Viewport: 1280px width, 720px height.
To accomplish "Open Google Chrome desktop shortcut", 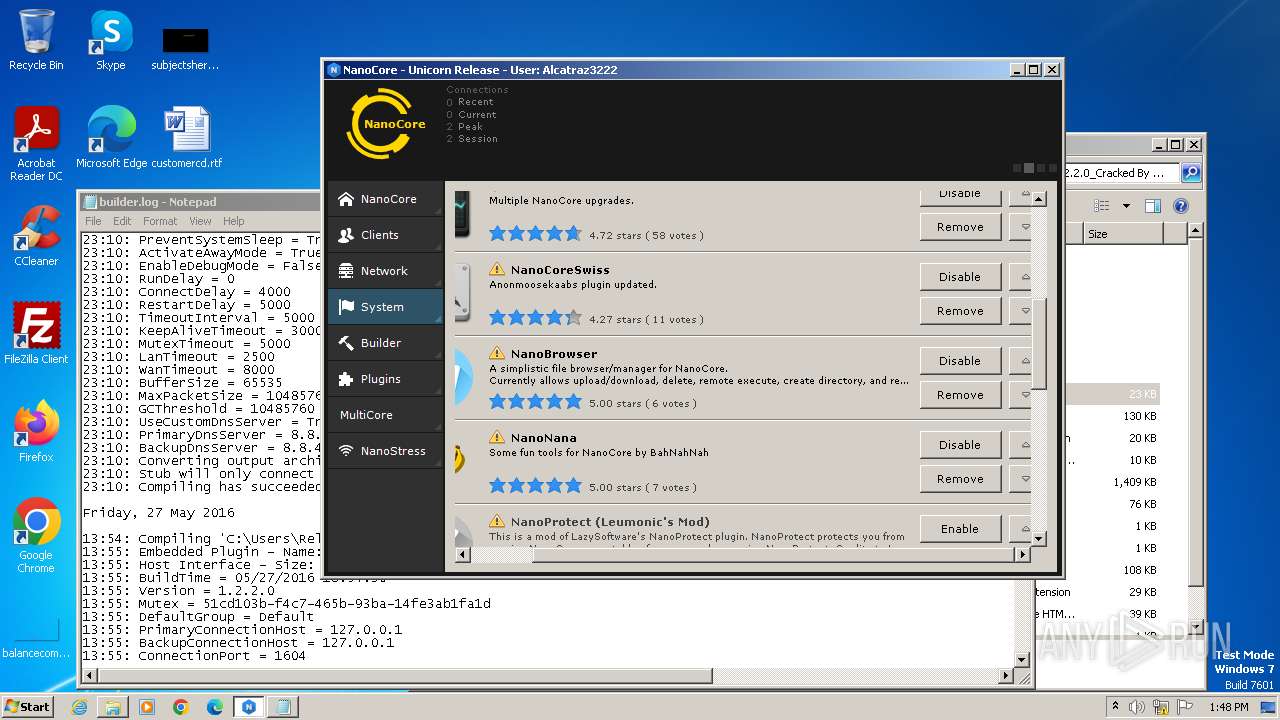I will pos(36,536).
